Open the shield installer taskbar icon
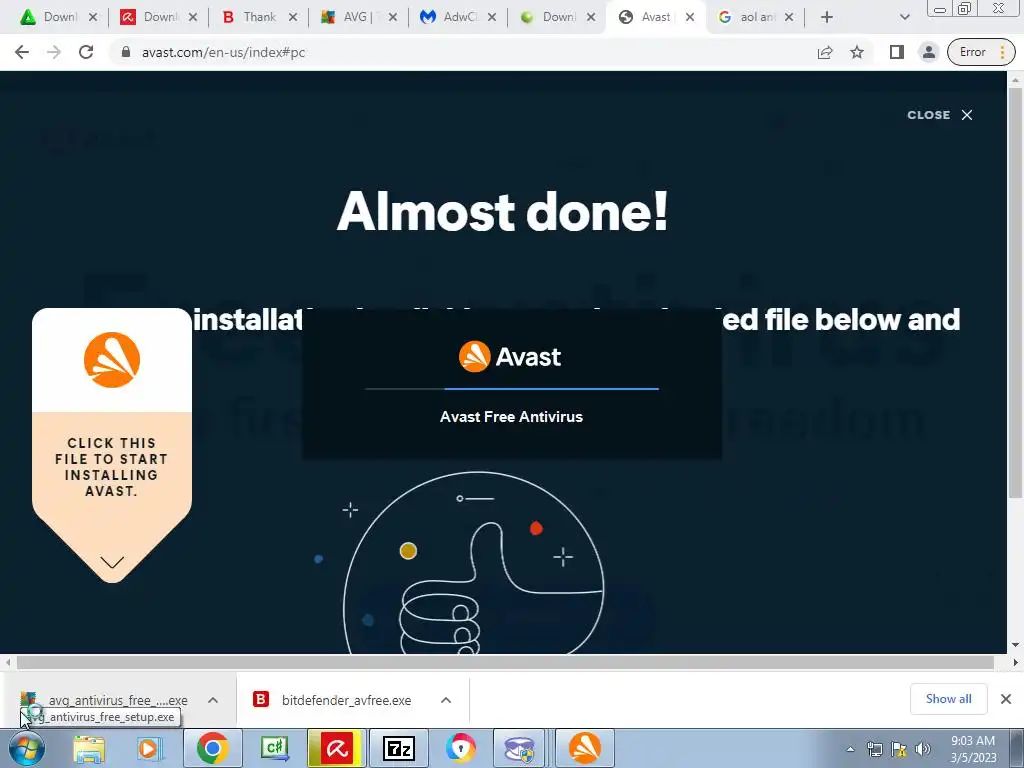 520,748
